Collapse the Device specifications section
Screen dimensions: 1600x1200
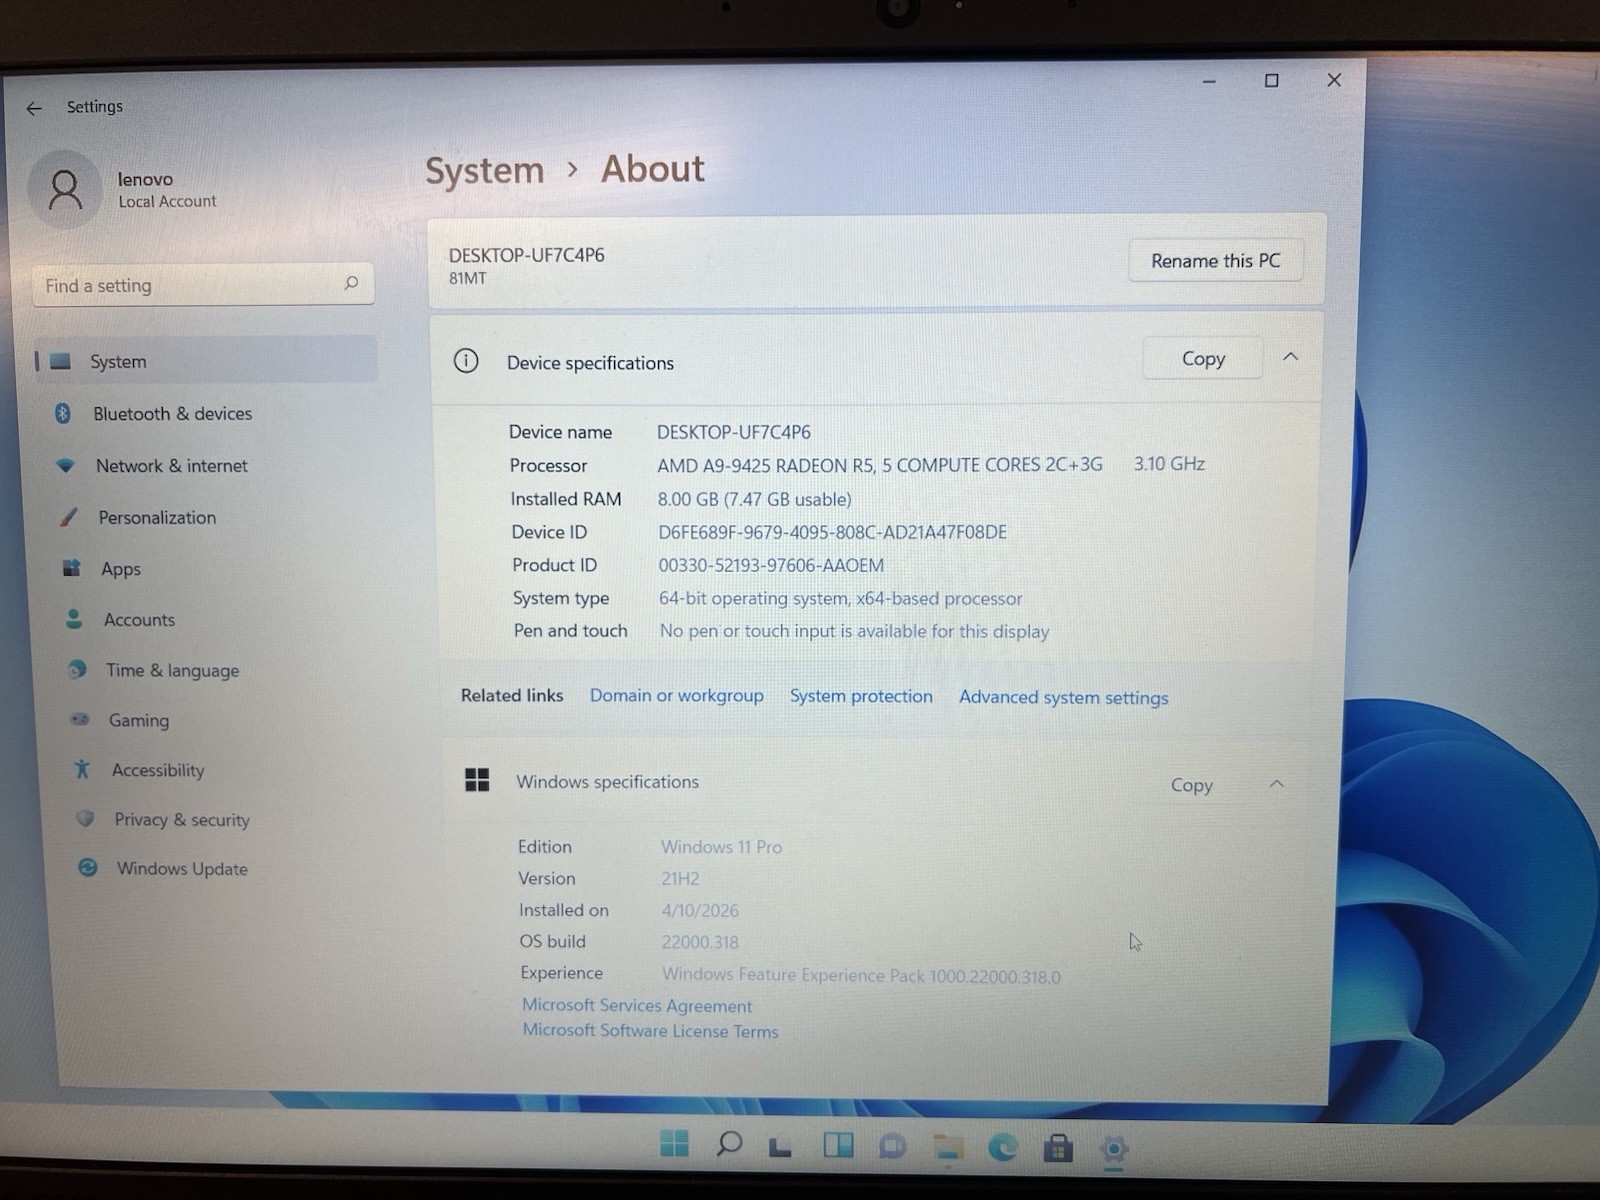point(1290,357)
